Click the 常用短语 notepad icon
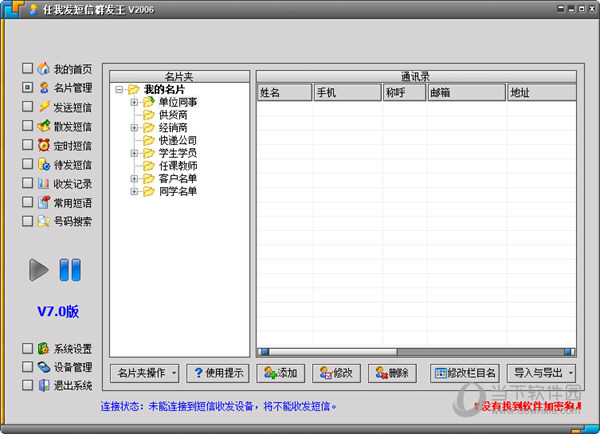The image size is (600, 434). pyautogui.click(x=44, y=202)
